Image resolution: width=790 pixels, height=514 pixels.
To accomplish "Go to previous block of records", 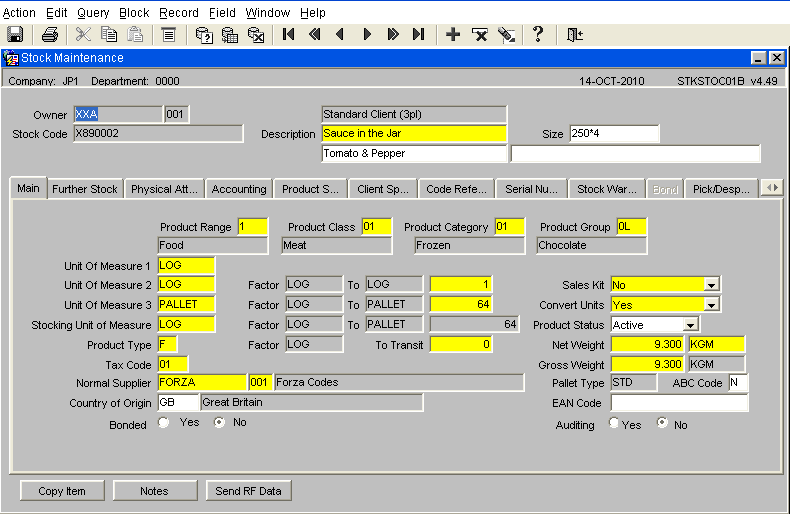I will tap(315, 34).
